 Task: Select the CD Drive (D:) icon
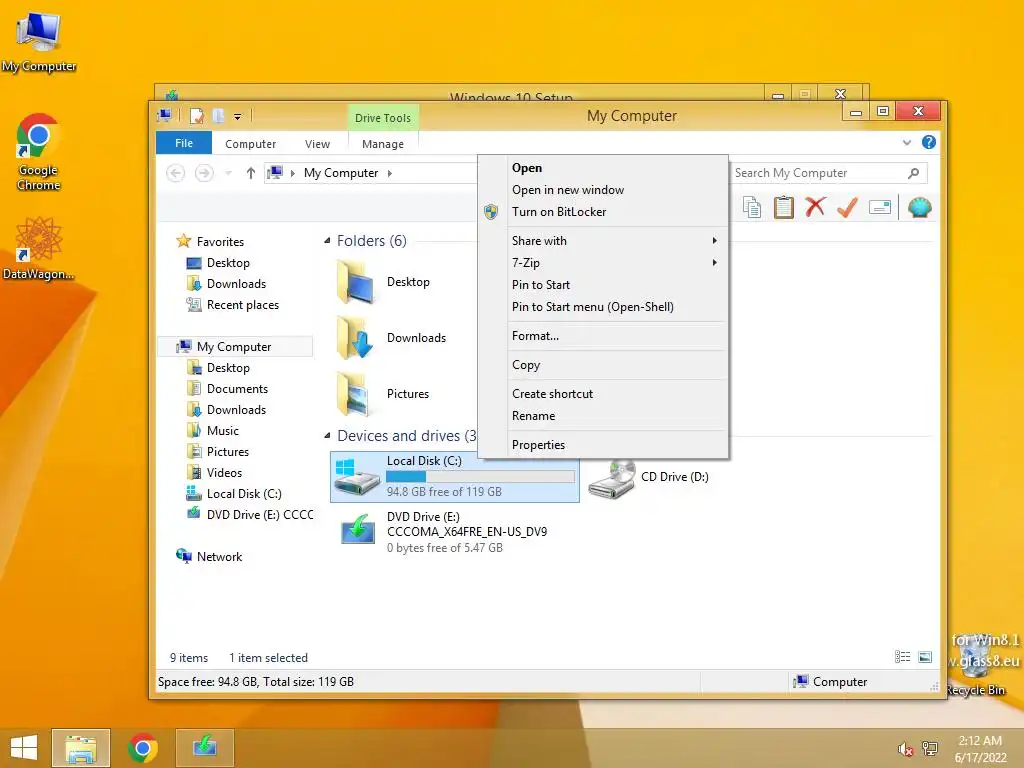[613, 477]
